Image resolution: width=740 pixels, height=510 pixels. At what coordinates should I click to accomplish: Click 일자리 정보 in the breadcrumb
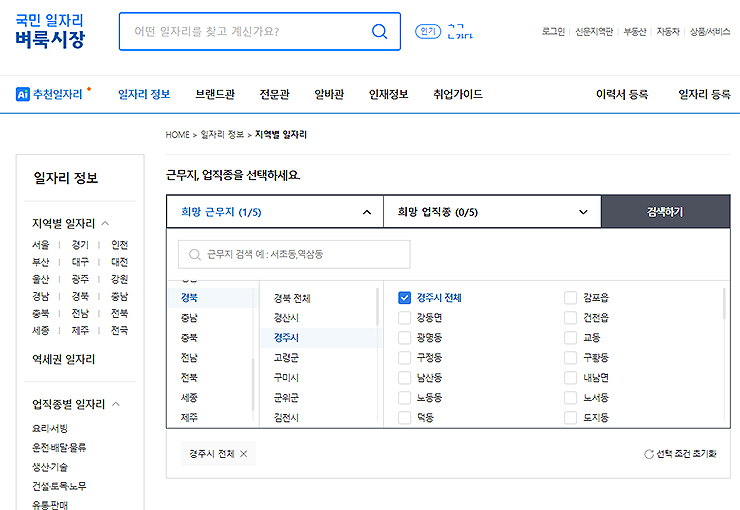[x=222, y=134]
